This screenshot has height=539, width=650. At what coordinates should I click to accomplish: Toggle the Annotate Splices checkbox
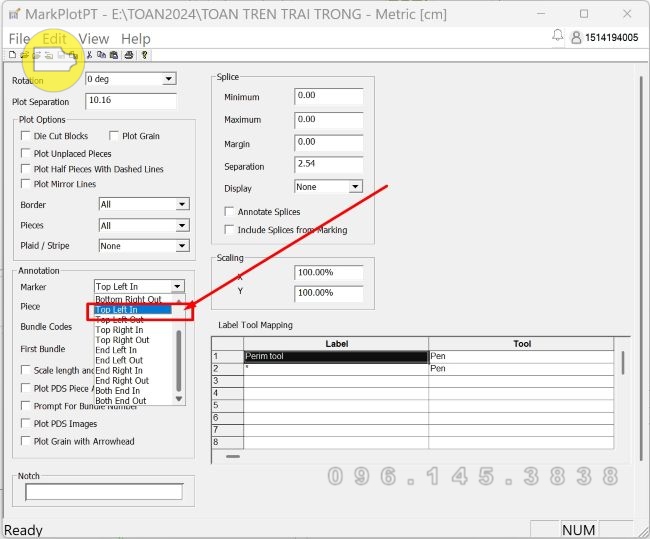pos(230,212)
